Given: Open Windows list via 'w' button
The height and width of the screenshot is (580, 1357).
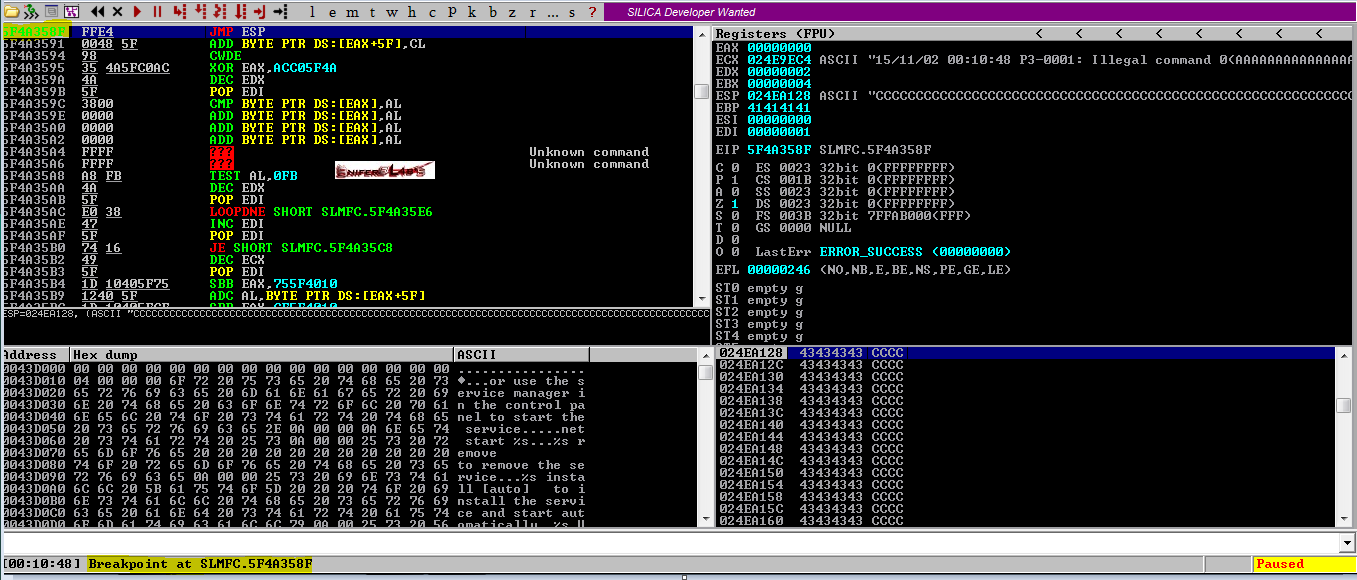Looking at the screenshot, I should [x=392, y=12].
